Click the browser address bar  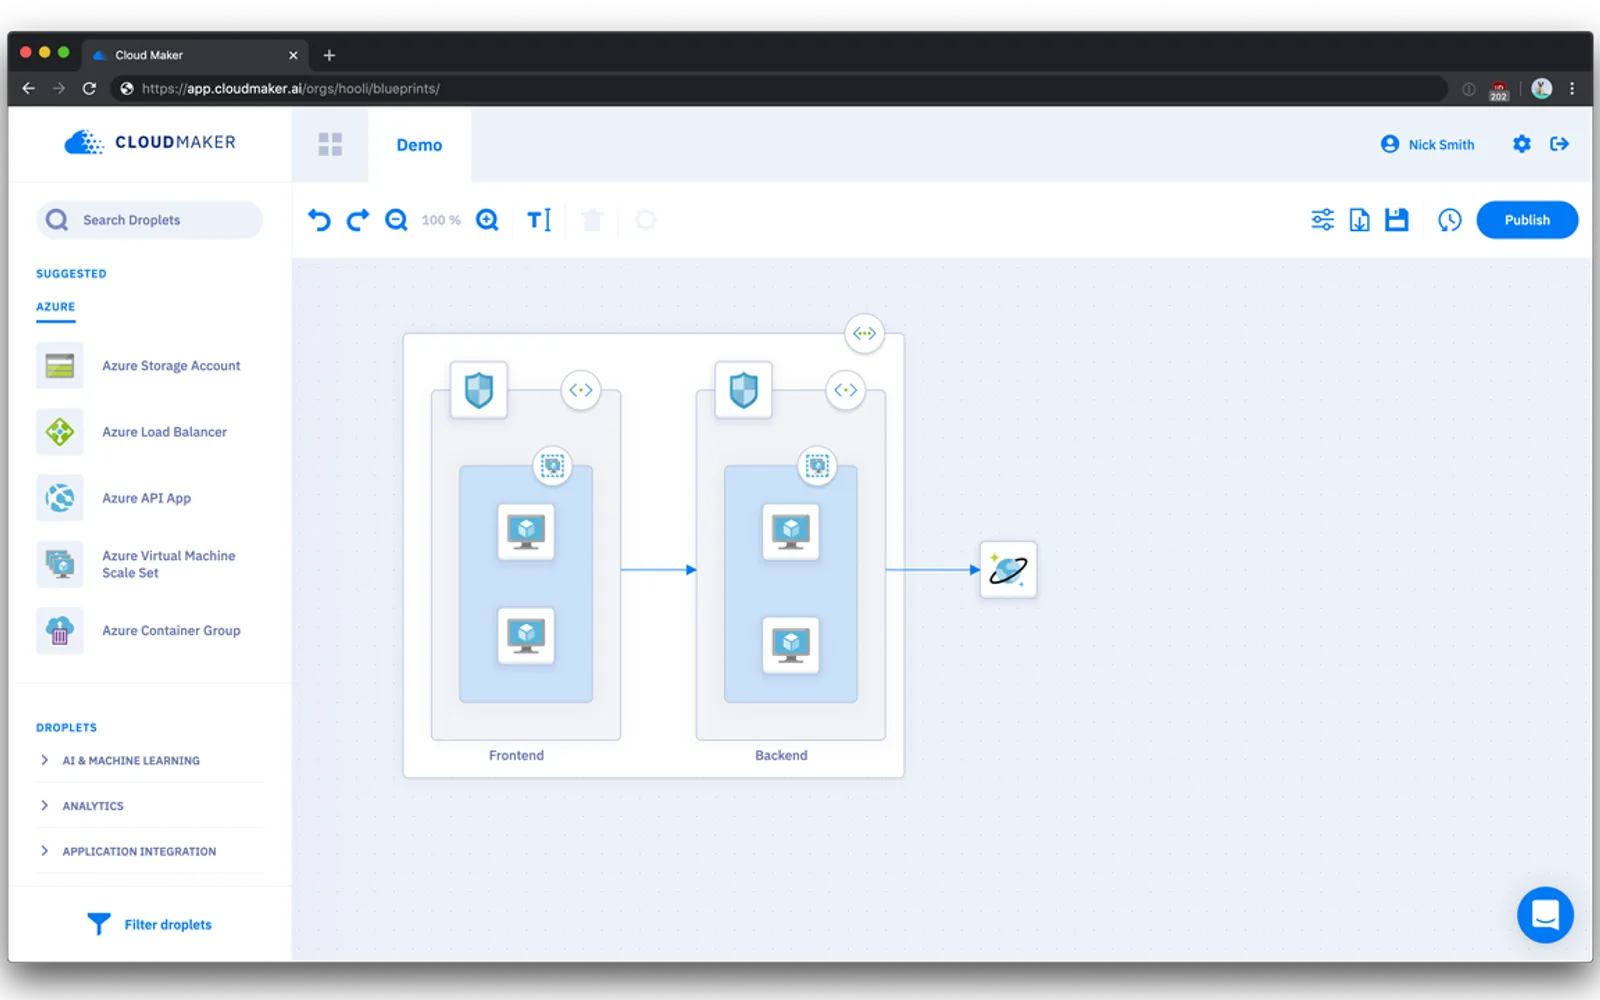pos(780,88)
